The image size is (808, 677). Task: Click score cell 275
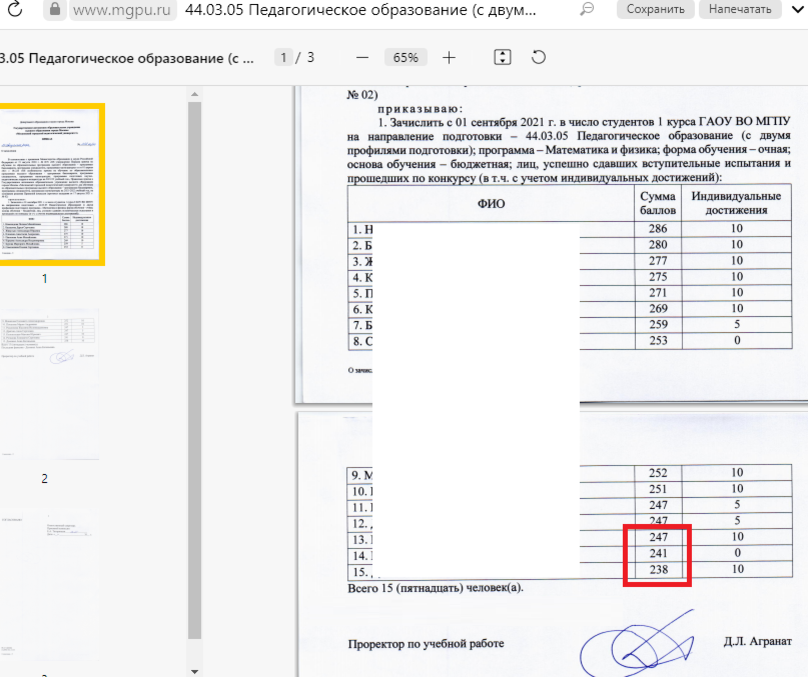point(658,277)
